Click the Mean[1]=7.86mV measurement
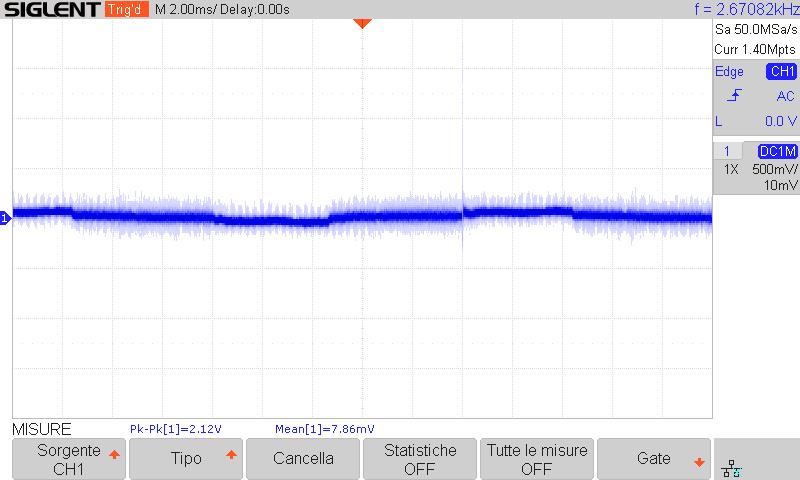Screen dimensions: 800x480 pyautogui.click(x=324, y=429)
